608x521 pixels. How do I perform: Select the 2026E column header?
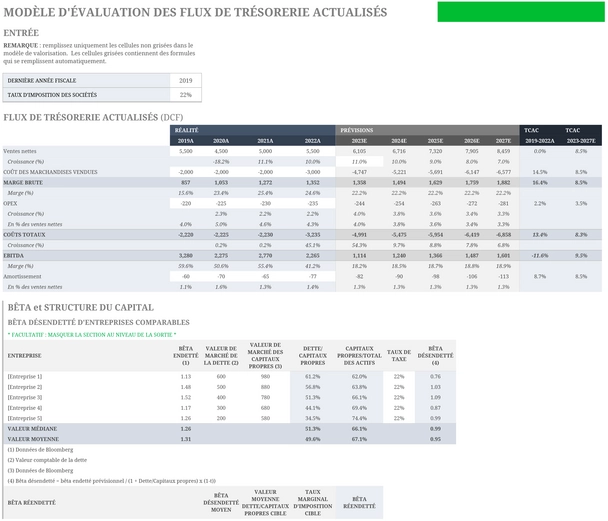472,141
